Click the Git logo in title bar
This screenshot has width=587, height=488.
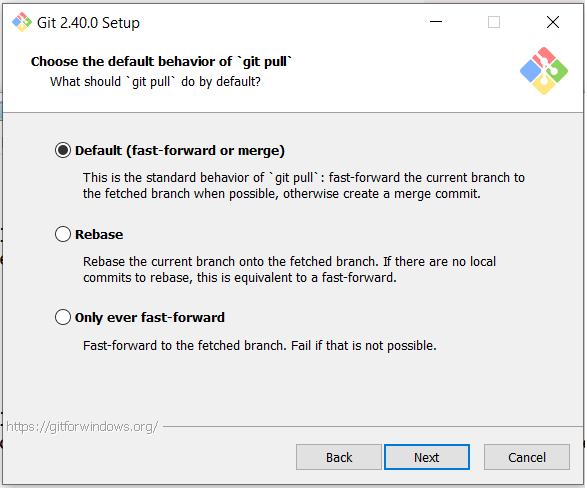coord(22,22)
